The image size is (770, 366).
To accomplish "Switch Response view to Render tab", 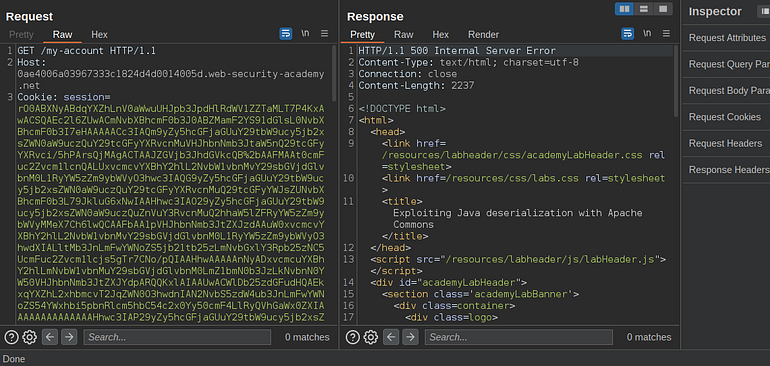I will click(x=483, y=34).
